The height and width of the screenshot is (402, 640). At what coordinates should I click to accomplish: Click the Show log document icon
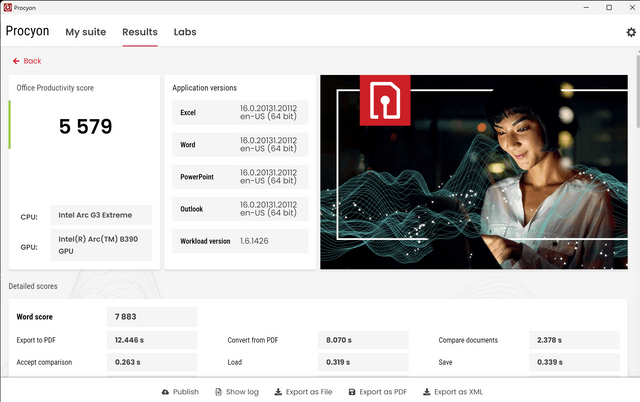(x=218, y=392)
